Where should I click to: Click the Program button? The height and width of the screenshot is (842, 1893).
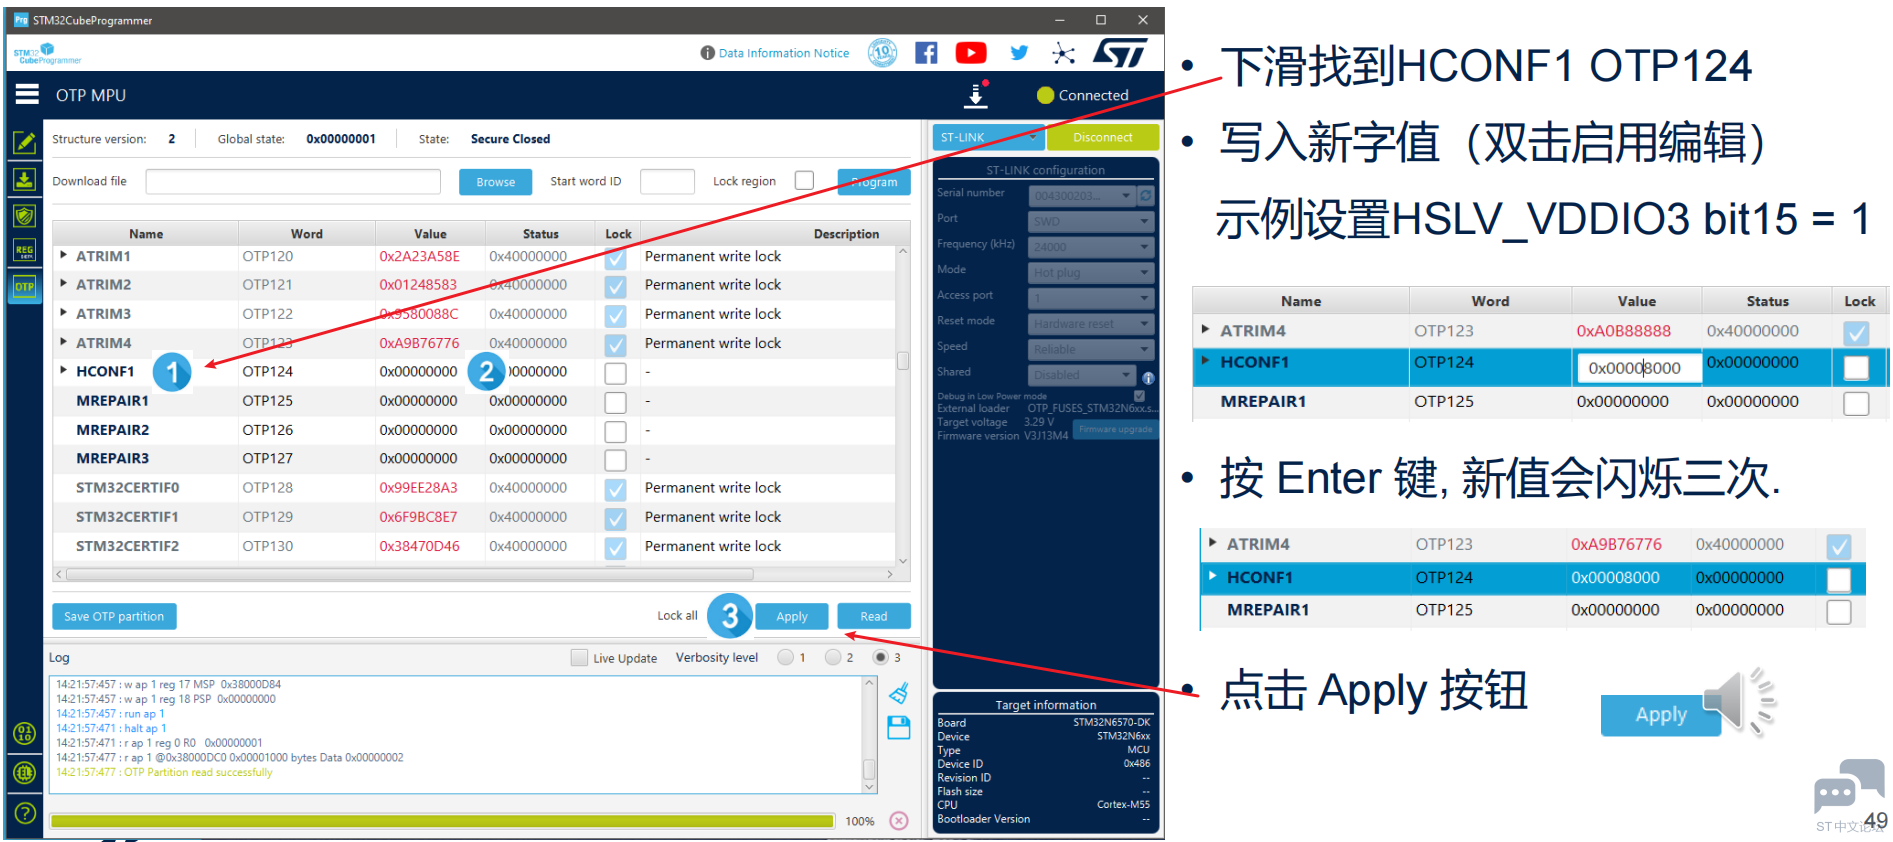pyautogui.click(x=874, y=182)
